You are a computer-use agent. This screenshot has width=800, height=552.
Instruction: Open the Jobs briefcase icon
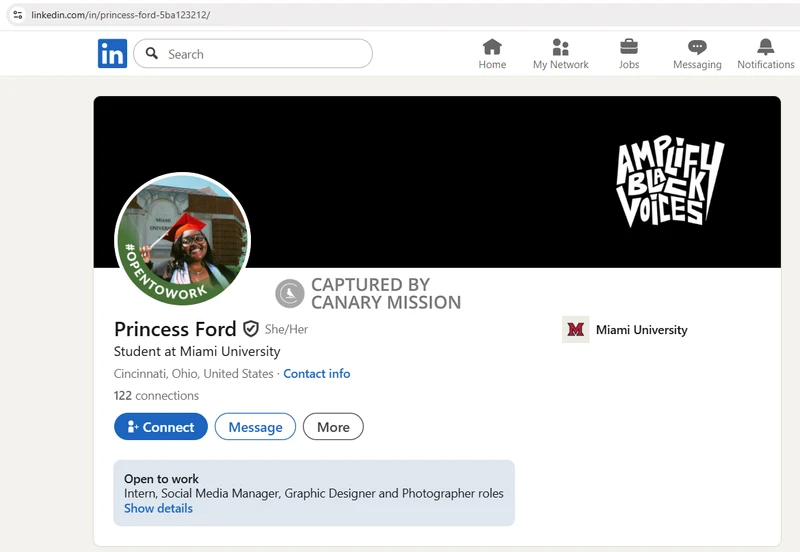click(629, 47)
